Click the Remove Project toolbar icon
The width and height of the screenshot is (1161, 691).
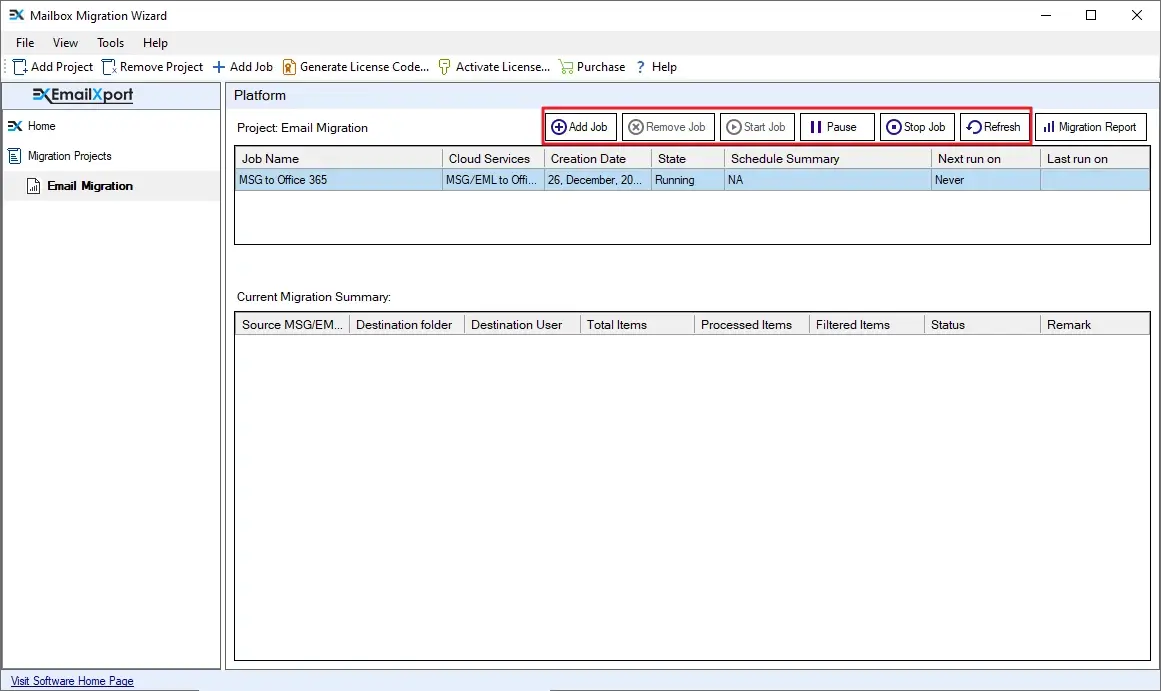pos(152,66)
